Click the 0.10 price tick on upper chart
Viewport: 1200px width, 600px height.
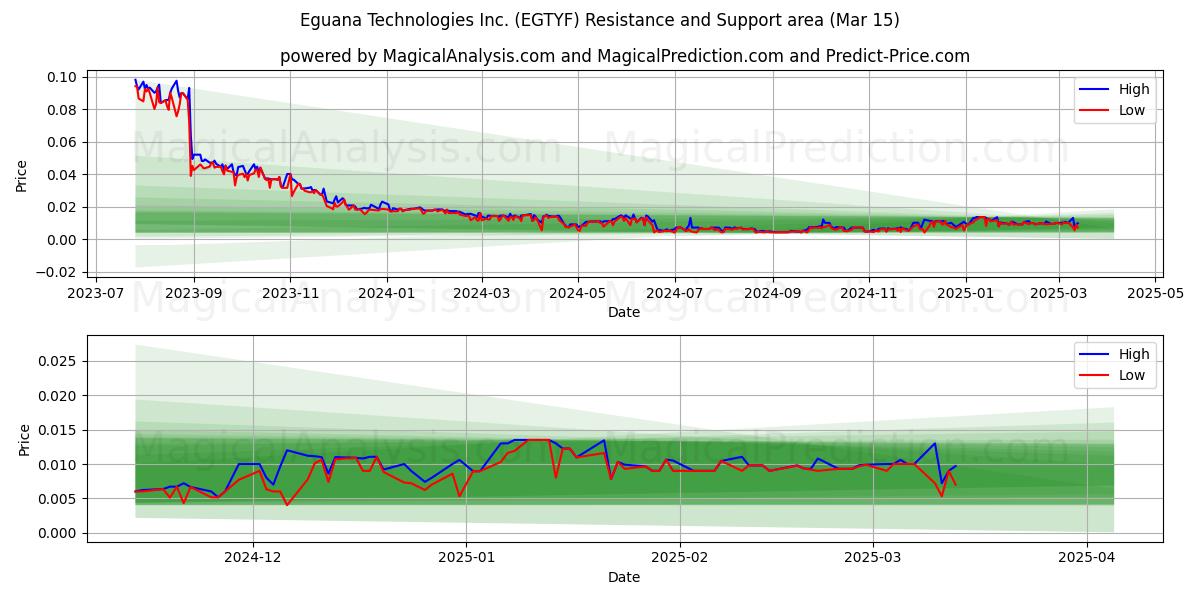pos(62,77)
